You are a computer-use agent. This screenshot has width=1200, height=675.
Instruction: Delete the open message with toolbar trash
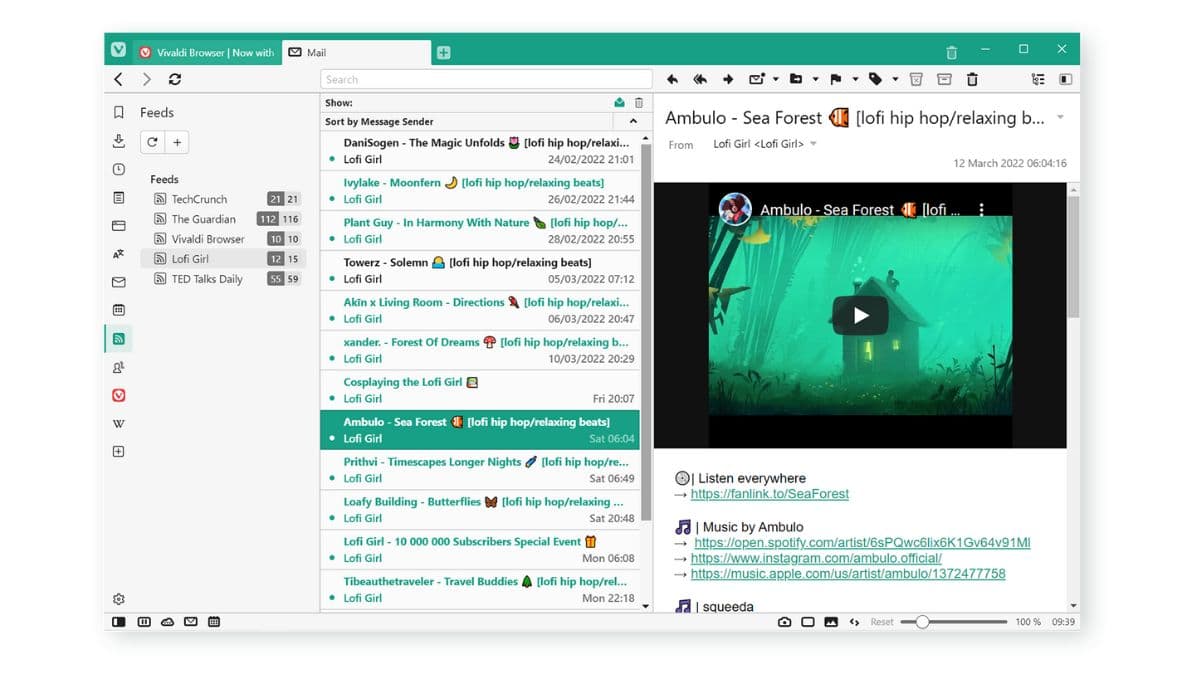pyautogui.click(x=972, y=79)
